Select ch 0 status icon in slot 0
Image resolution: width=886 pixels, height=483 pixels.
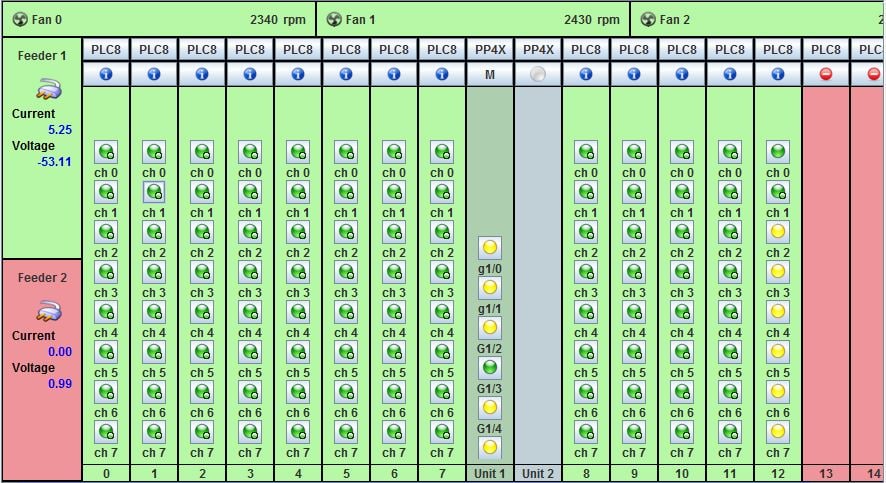[106, 152]
